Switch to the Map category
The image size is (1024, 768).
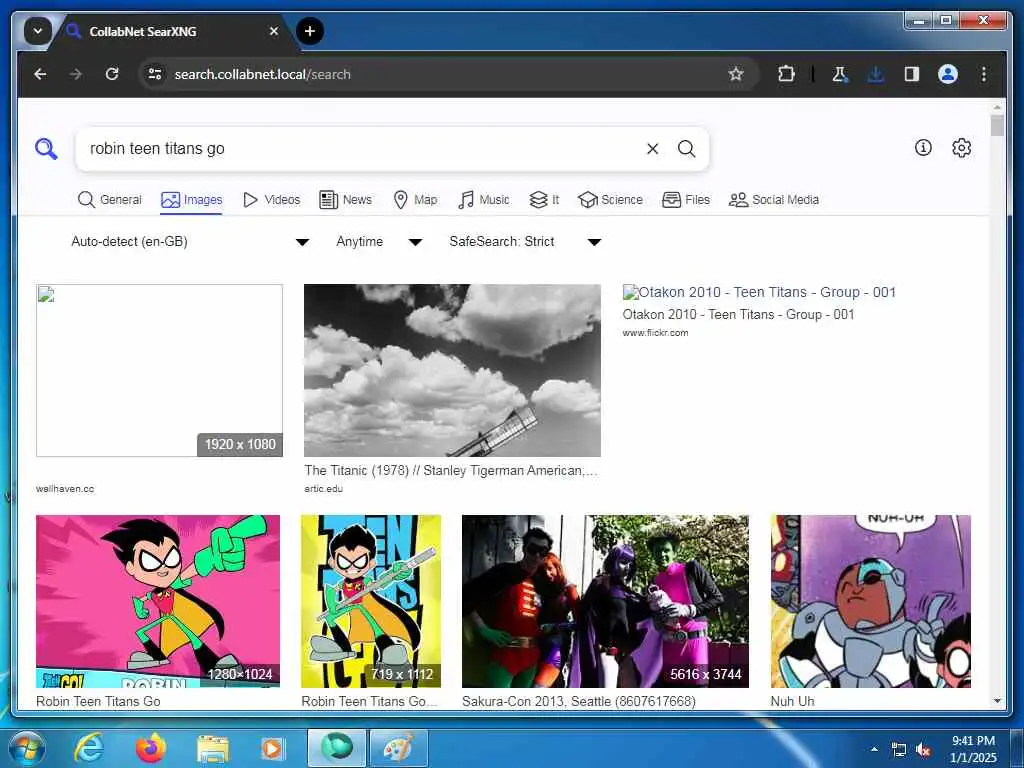(x=415, y=200)
